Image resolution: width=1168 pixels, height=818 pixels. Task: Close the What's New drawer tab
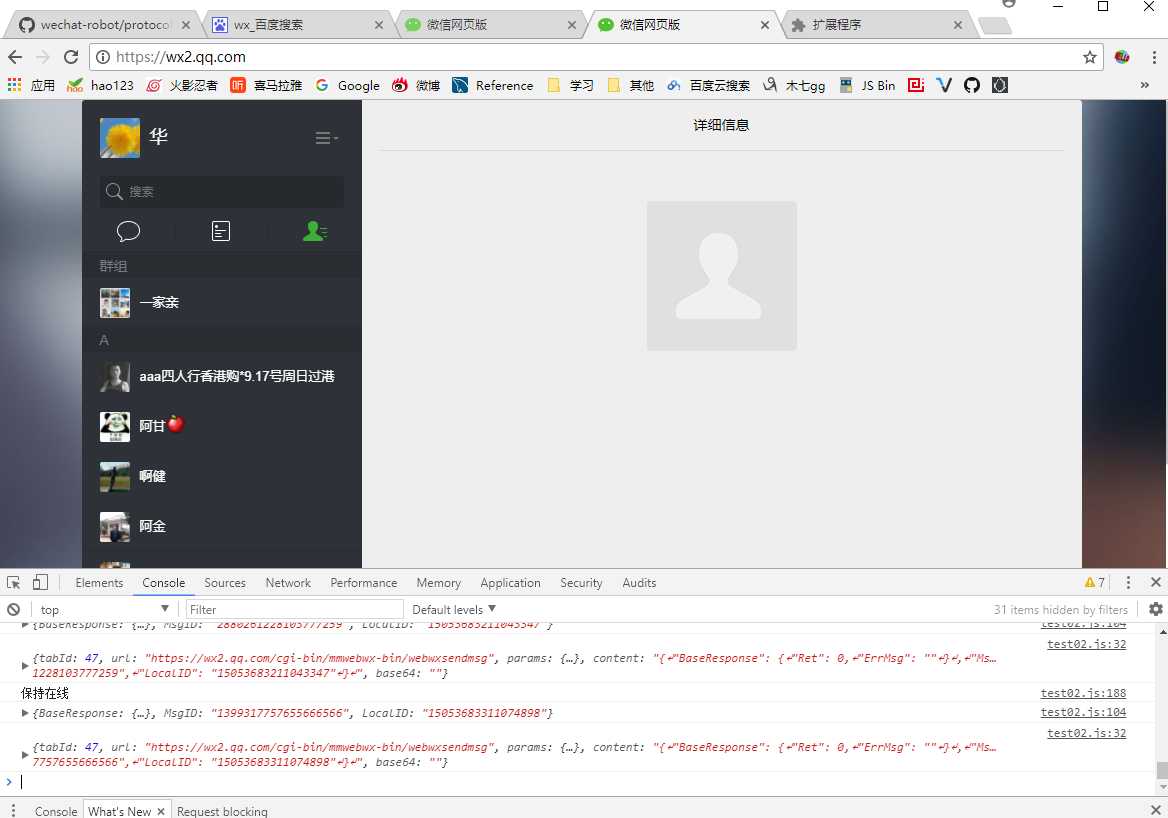click(x=160, y=811)
